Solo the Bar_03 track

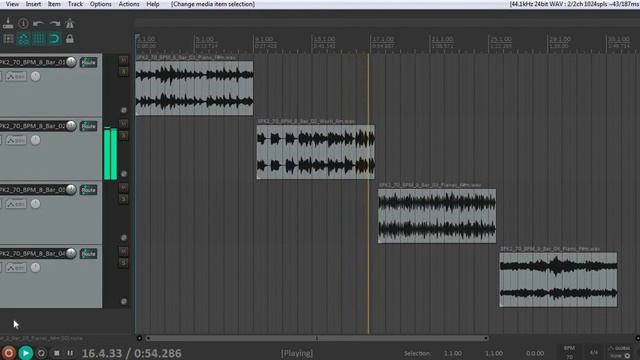pos(123,199)
